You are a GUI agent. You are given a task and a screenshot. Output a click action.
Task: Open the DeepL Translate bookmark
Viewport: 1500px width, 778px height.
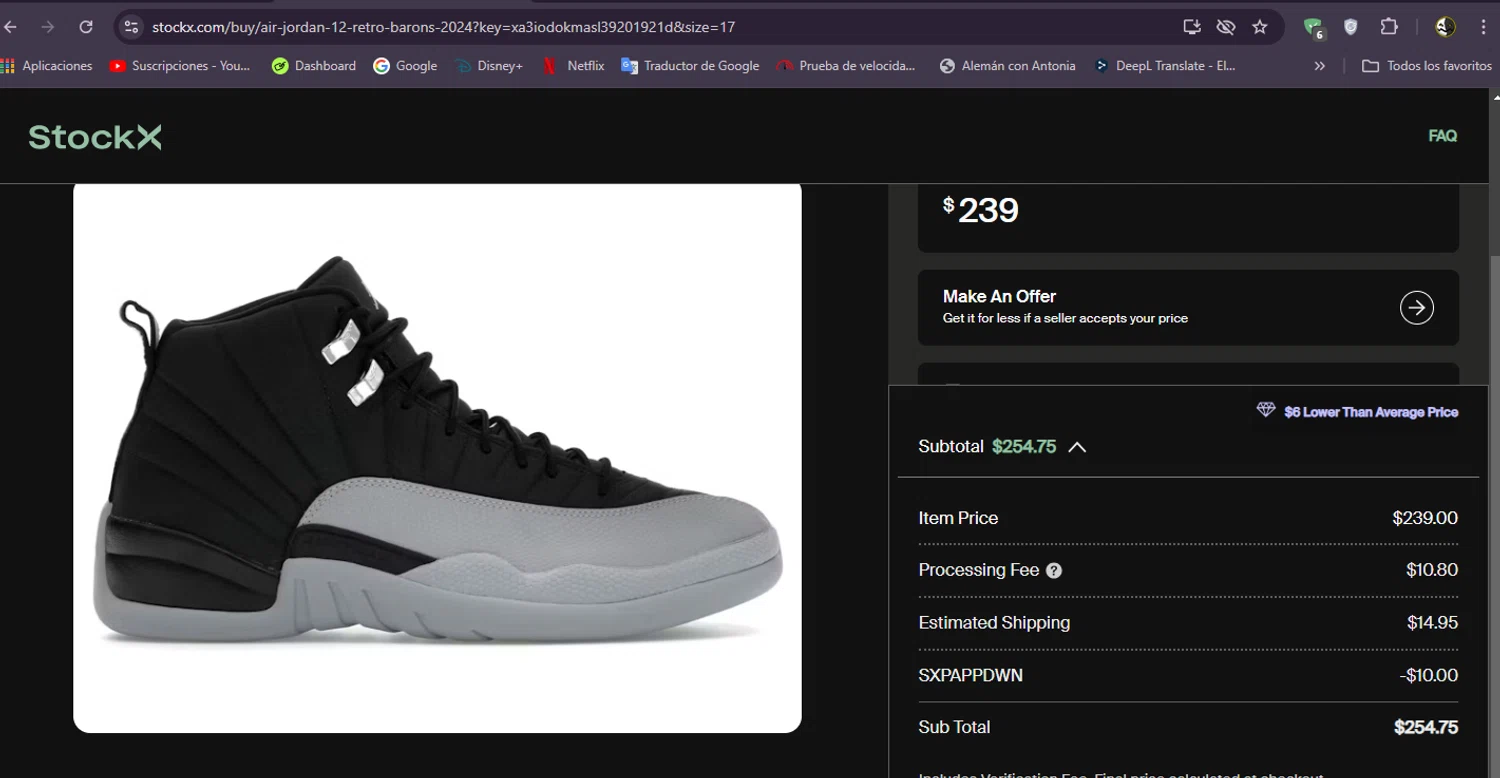[x=1165, y=66]
